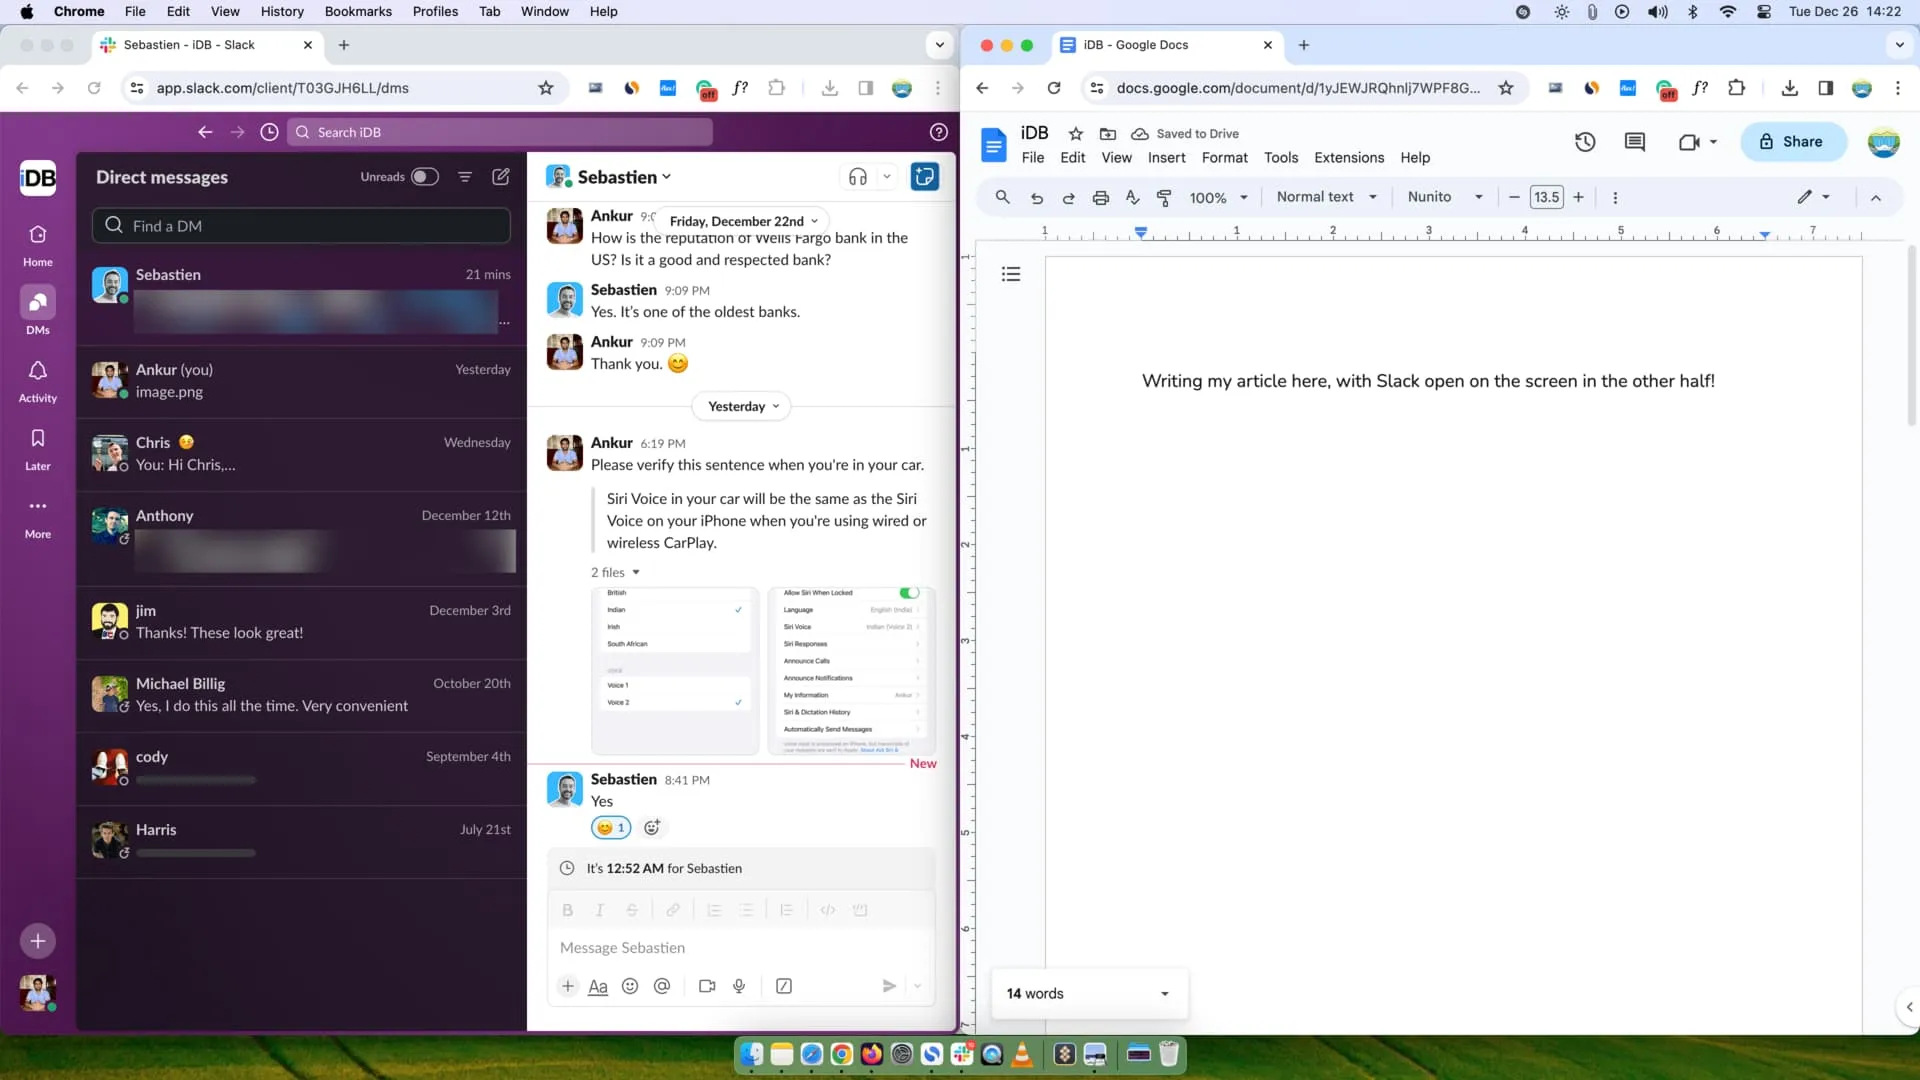
Task: Select the italic formatting icon
Action: [599, 910]
